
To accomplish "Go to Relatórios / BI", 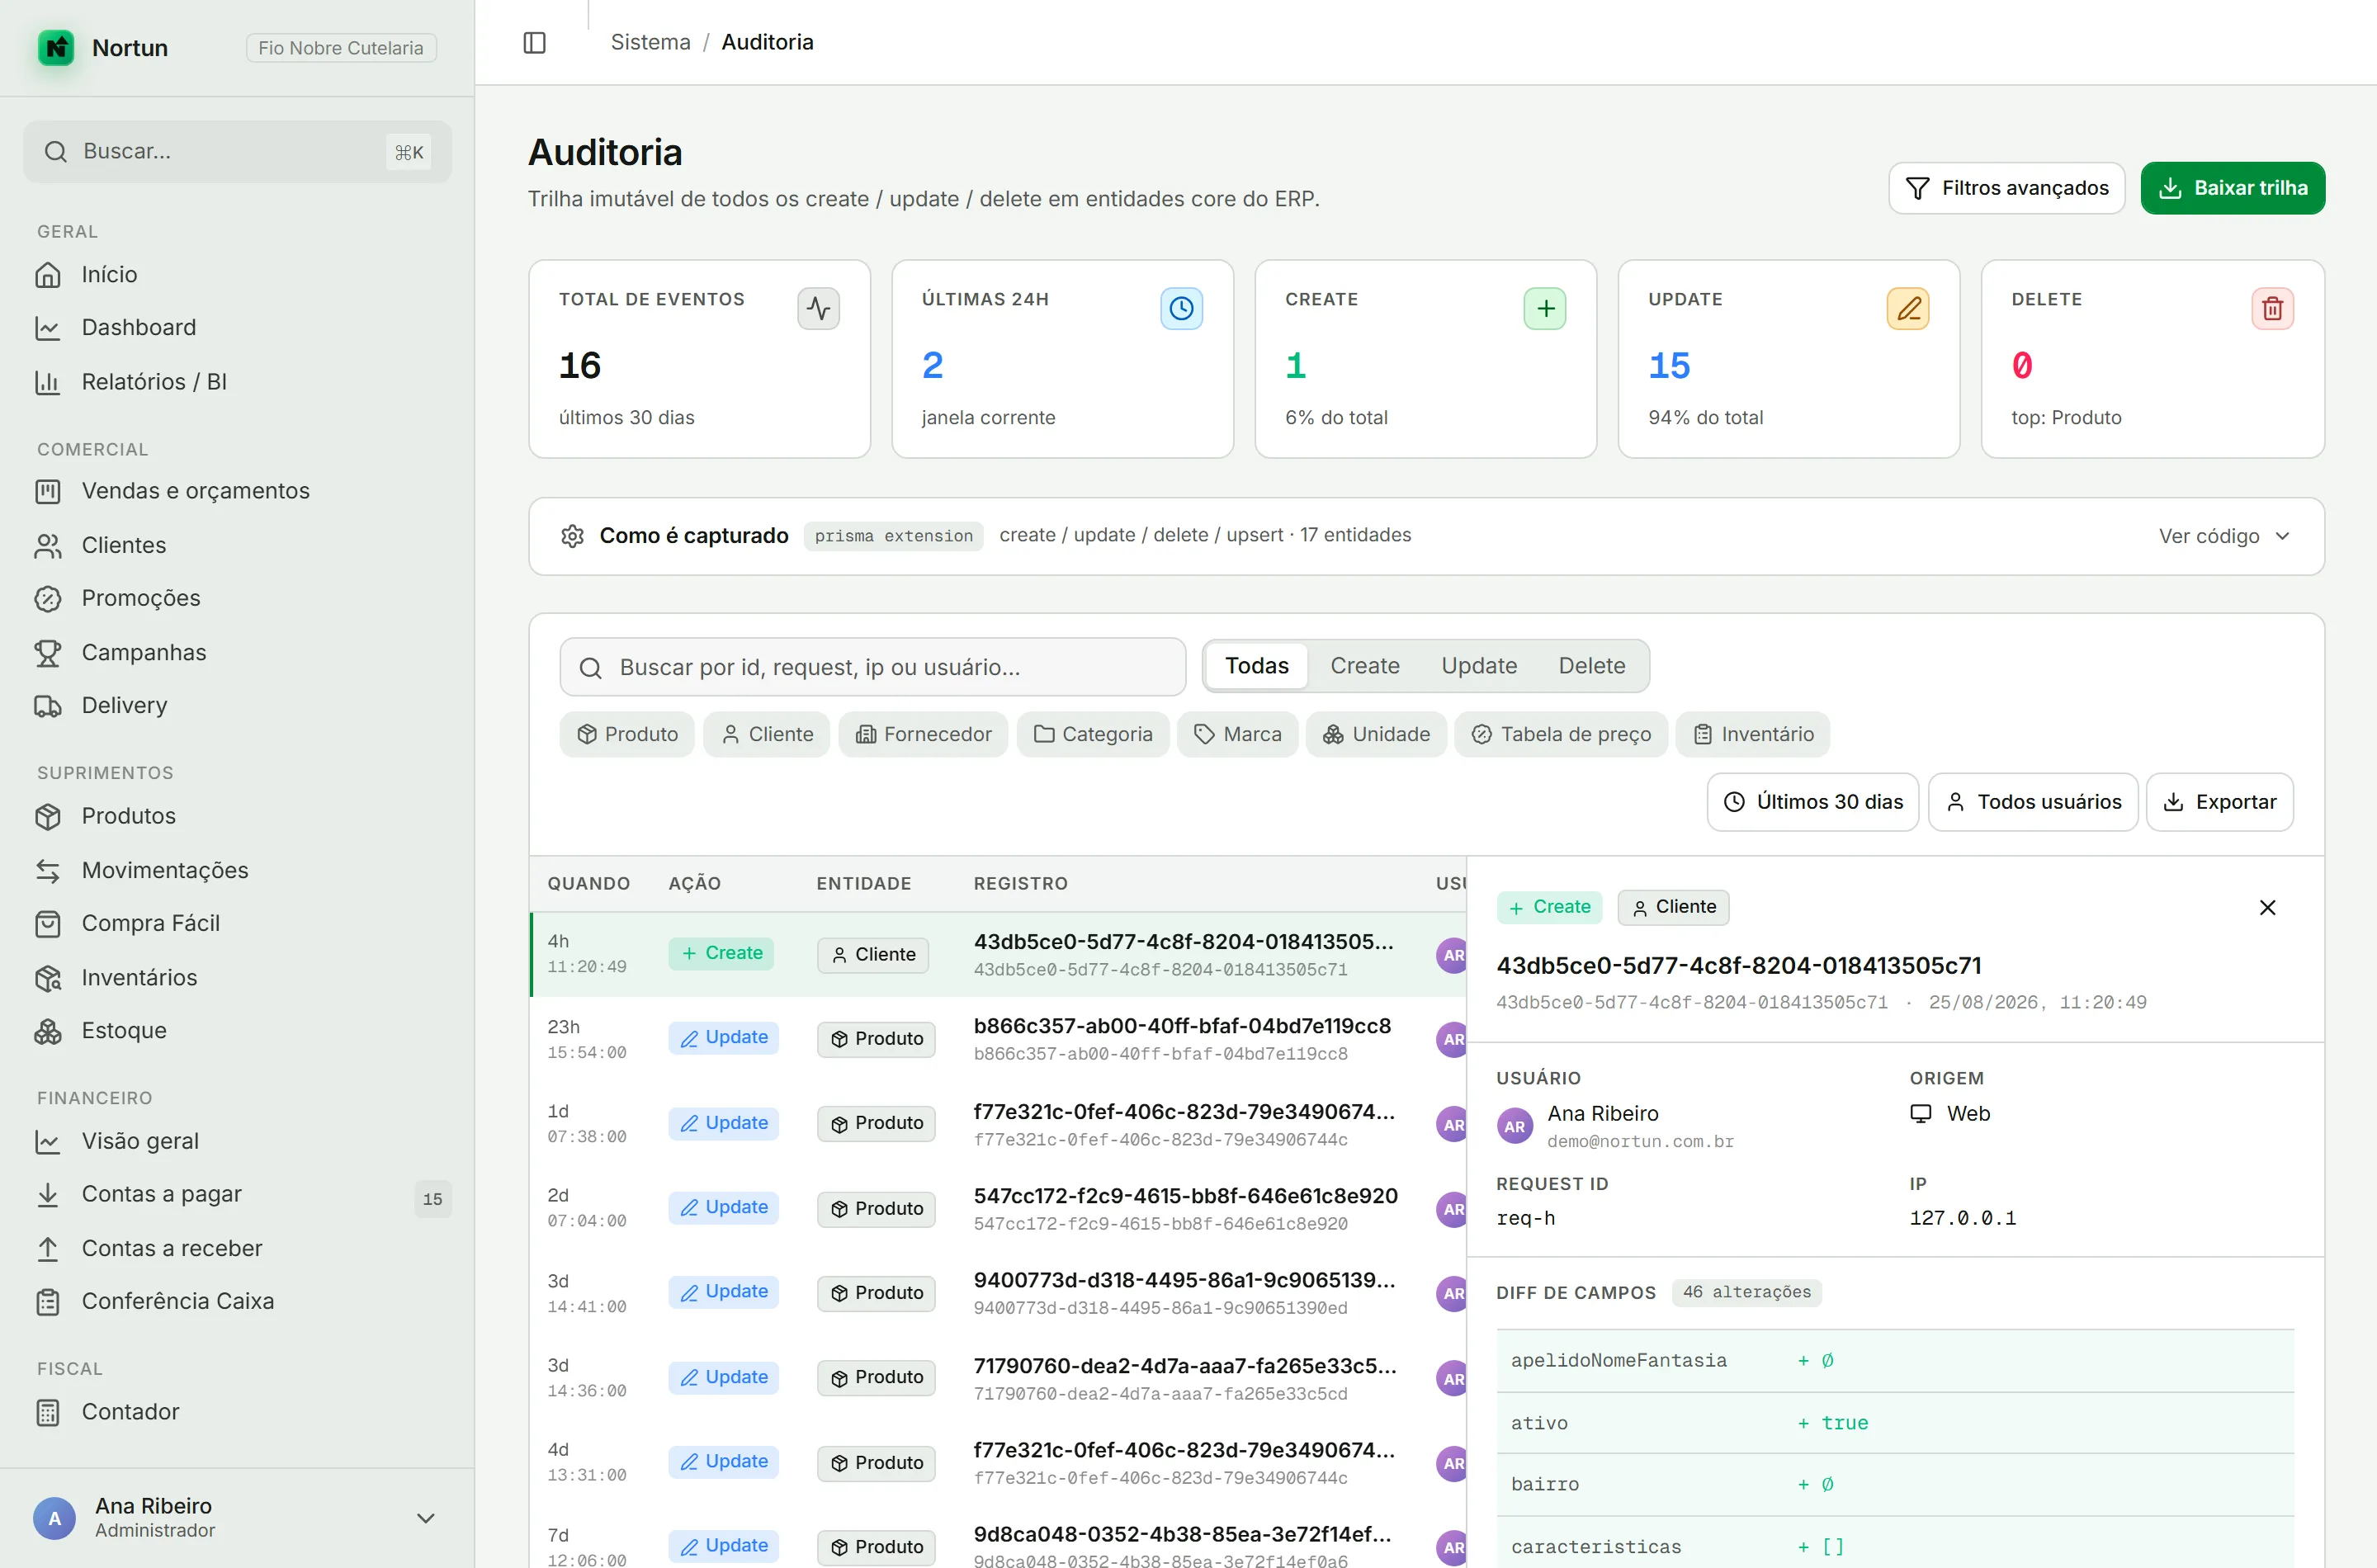I will (237, 382).
